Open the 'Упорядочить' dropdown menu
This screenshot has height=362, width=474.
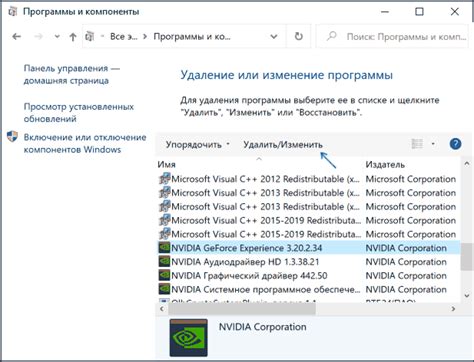pos(197,145)
